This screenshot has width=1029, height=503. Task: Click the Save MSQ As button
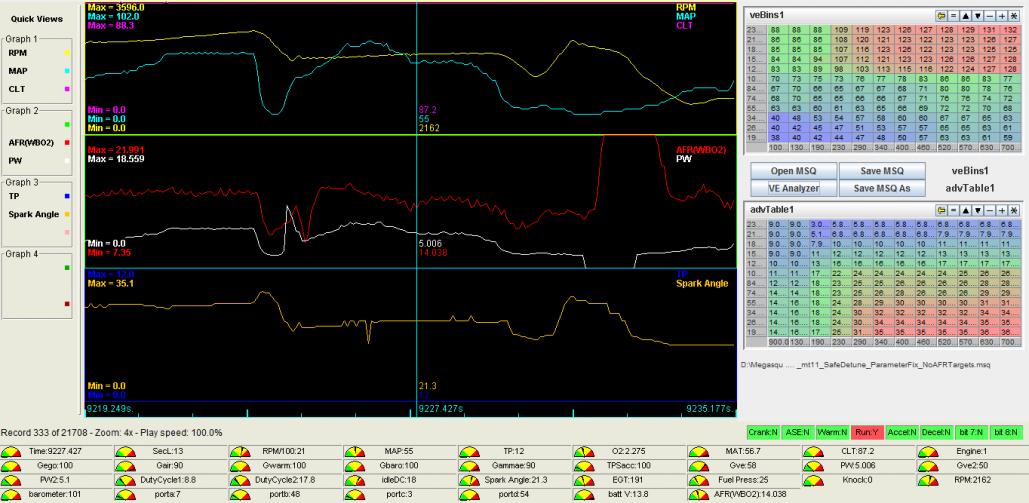click(x=882, y=187)
